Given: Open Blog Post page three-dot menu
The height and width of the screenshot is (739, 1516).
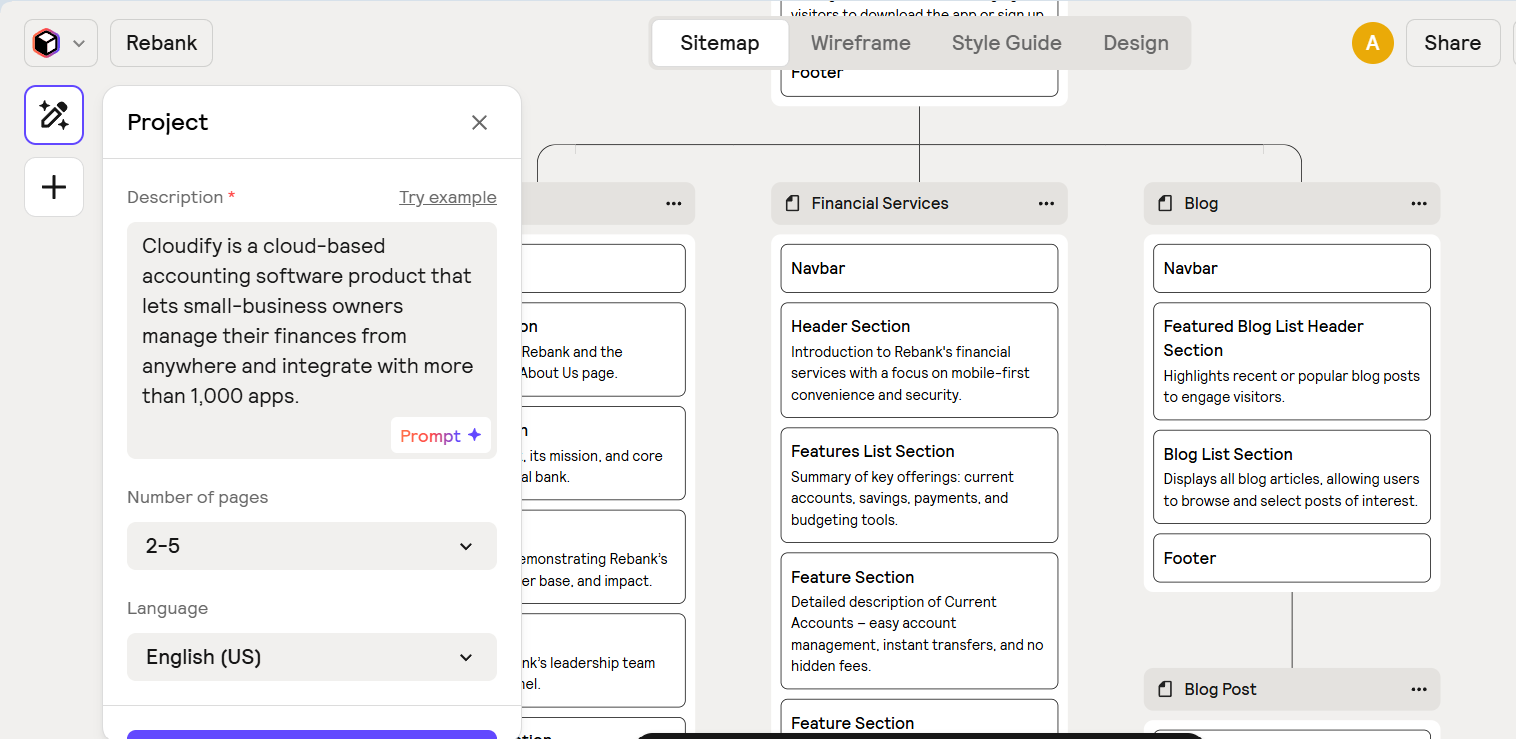Looking at the screenshot, I should click(1419, 690).
